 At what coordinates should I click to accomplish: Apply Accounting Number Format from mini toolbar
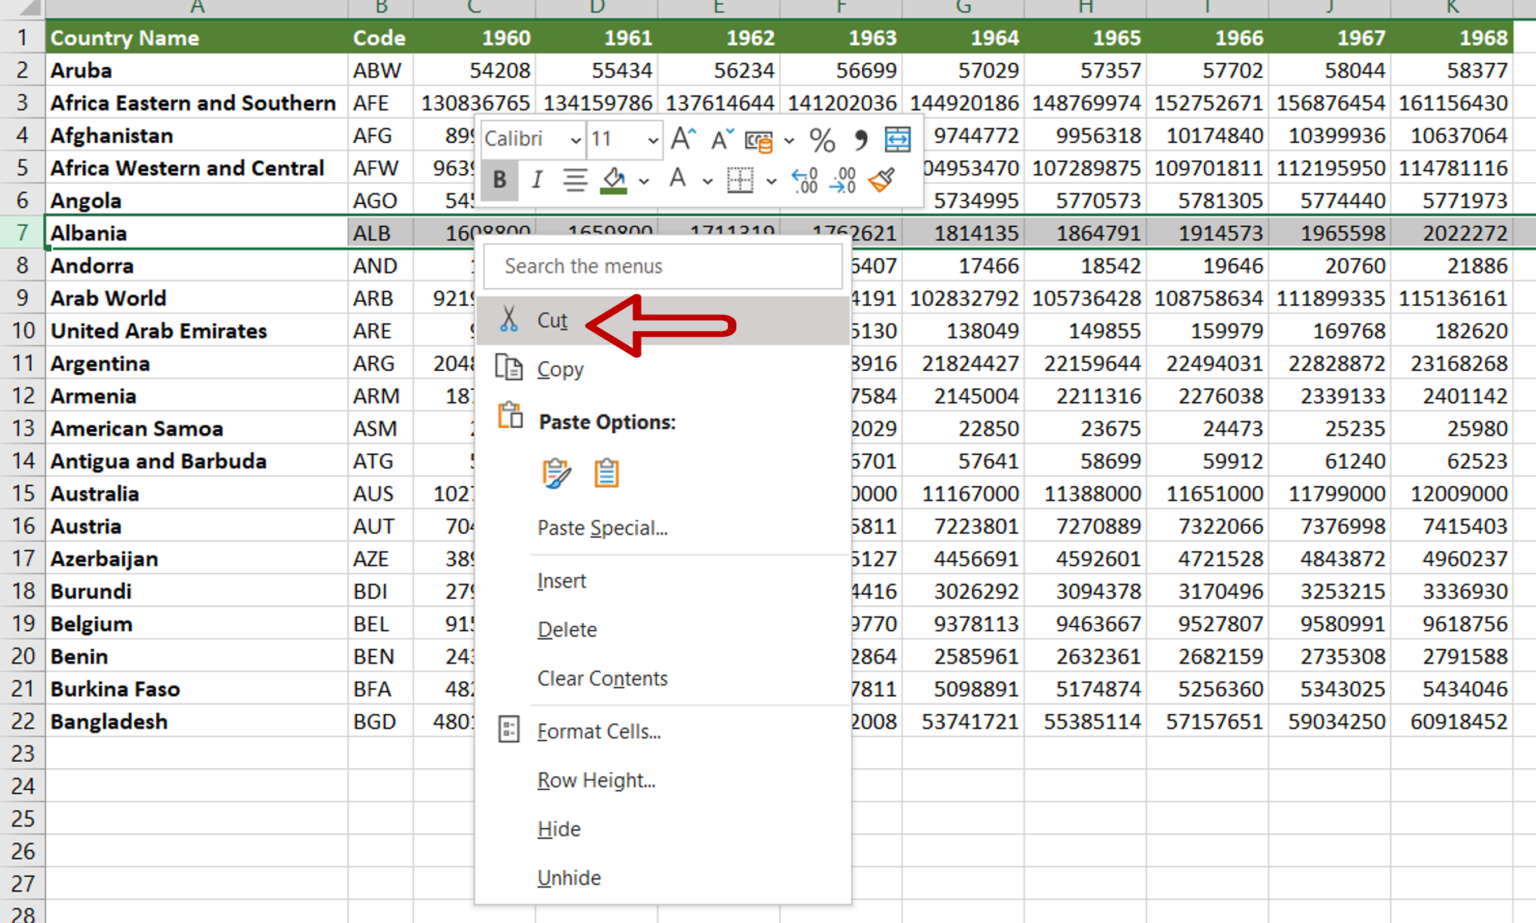(x=759, y=140)
